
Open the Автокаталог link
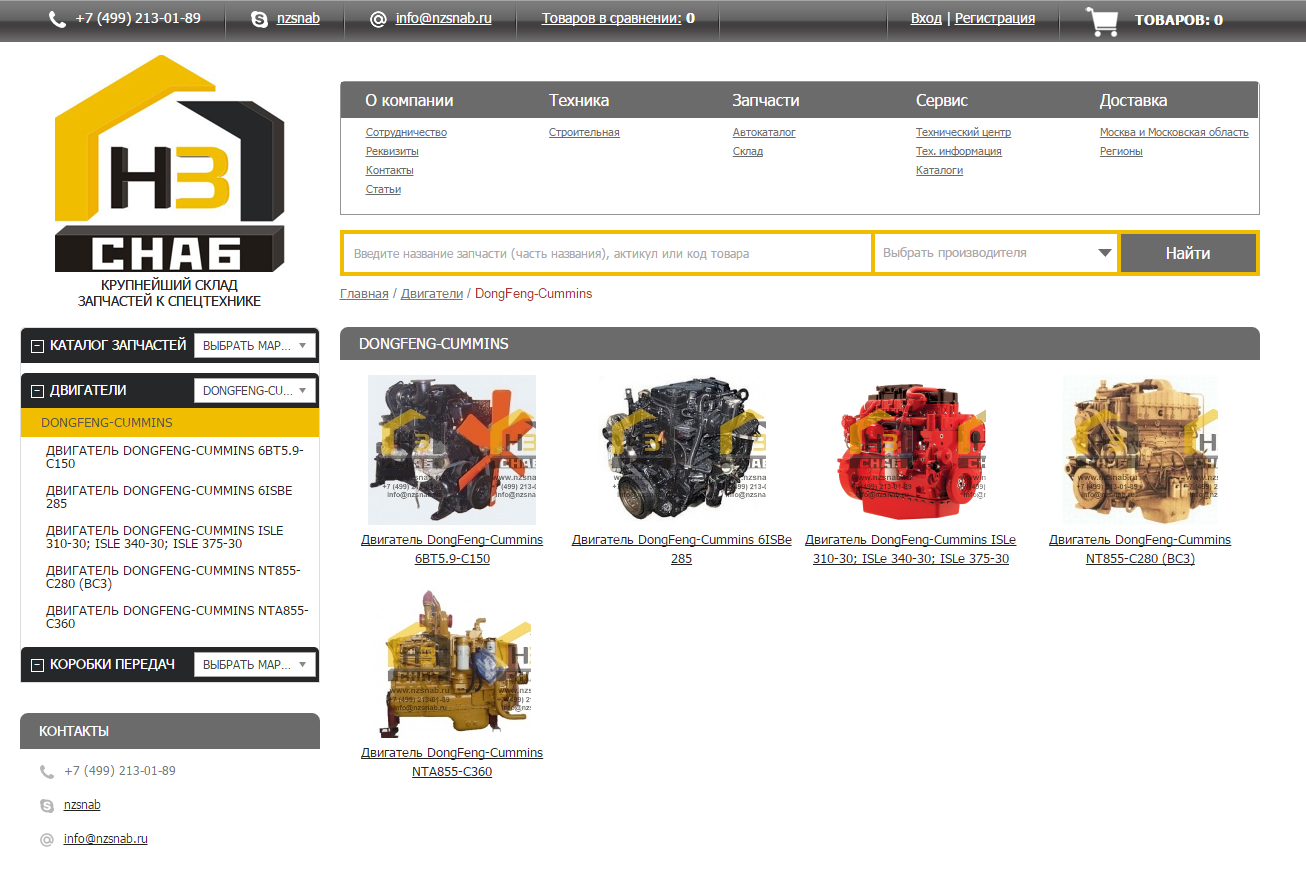click(764, 132)
